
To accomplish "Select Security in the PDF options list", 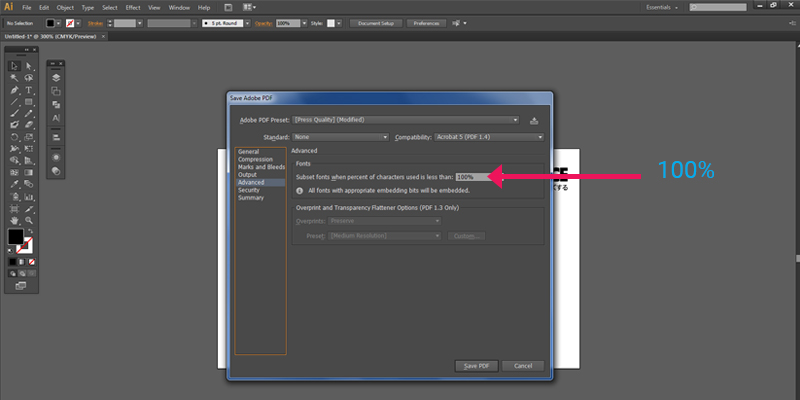I will 248,190.
